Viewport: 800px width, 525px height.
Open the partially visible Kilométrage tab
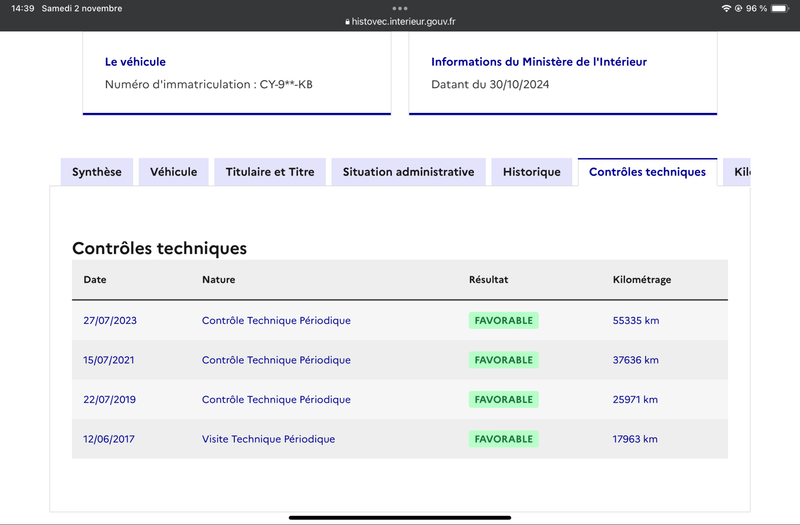coord(737,172)
